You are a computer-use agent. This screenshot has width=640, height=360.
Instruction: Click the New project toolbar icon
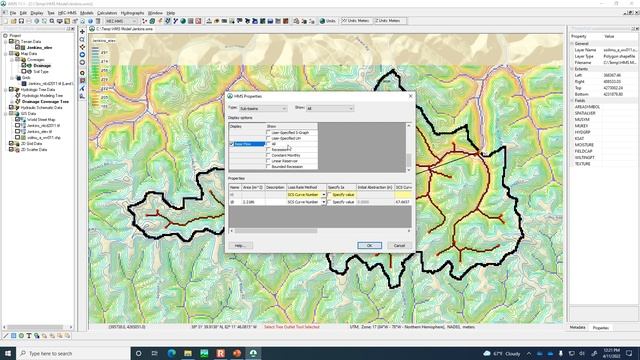point(6,21)
